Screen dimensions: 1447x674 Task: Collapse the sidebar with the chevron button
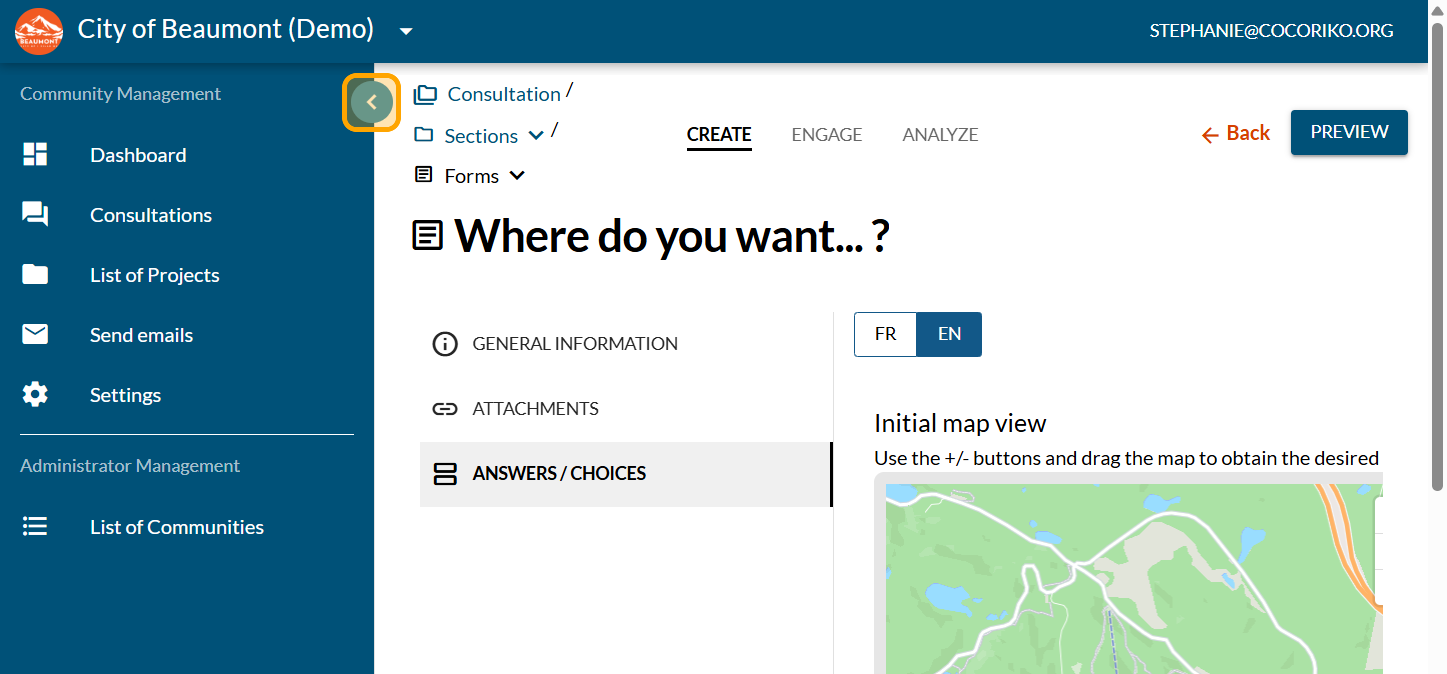click(x=372, y=102)
